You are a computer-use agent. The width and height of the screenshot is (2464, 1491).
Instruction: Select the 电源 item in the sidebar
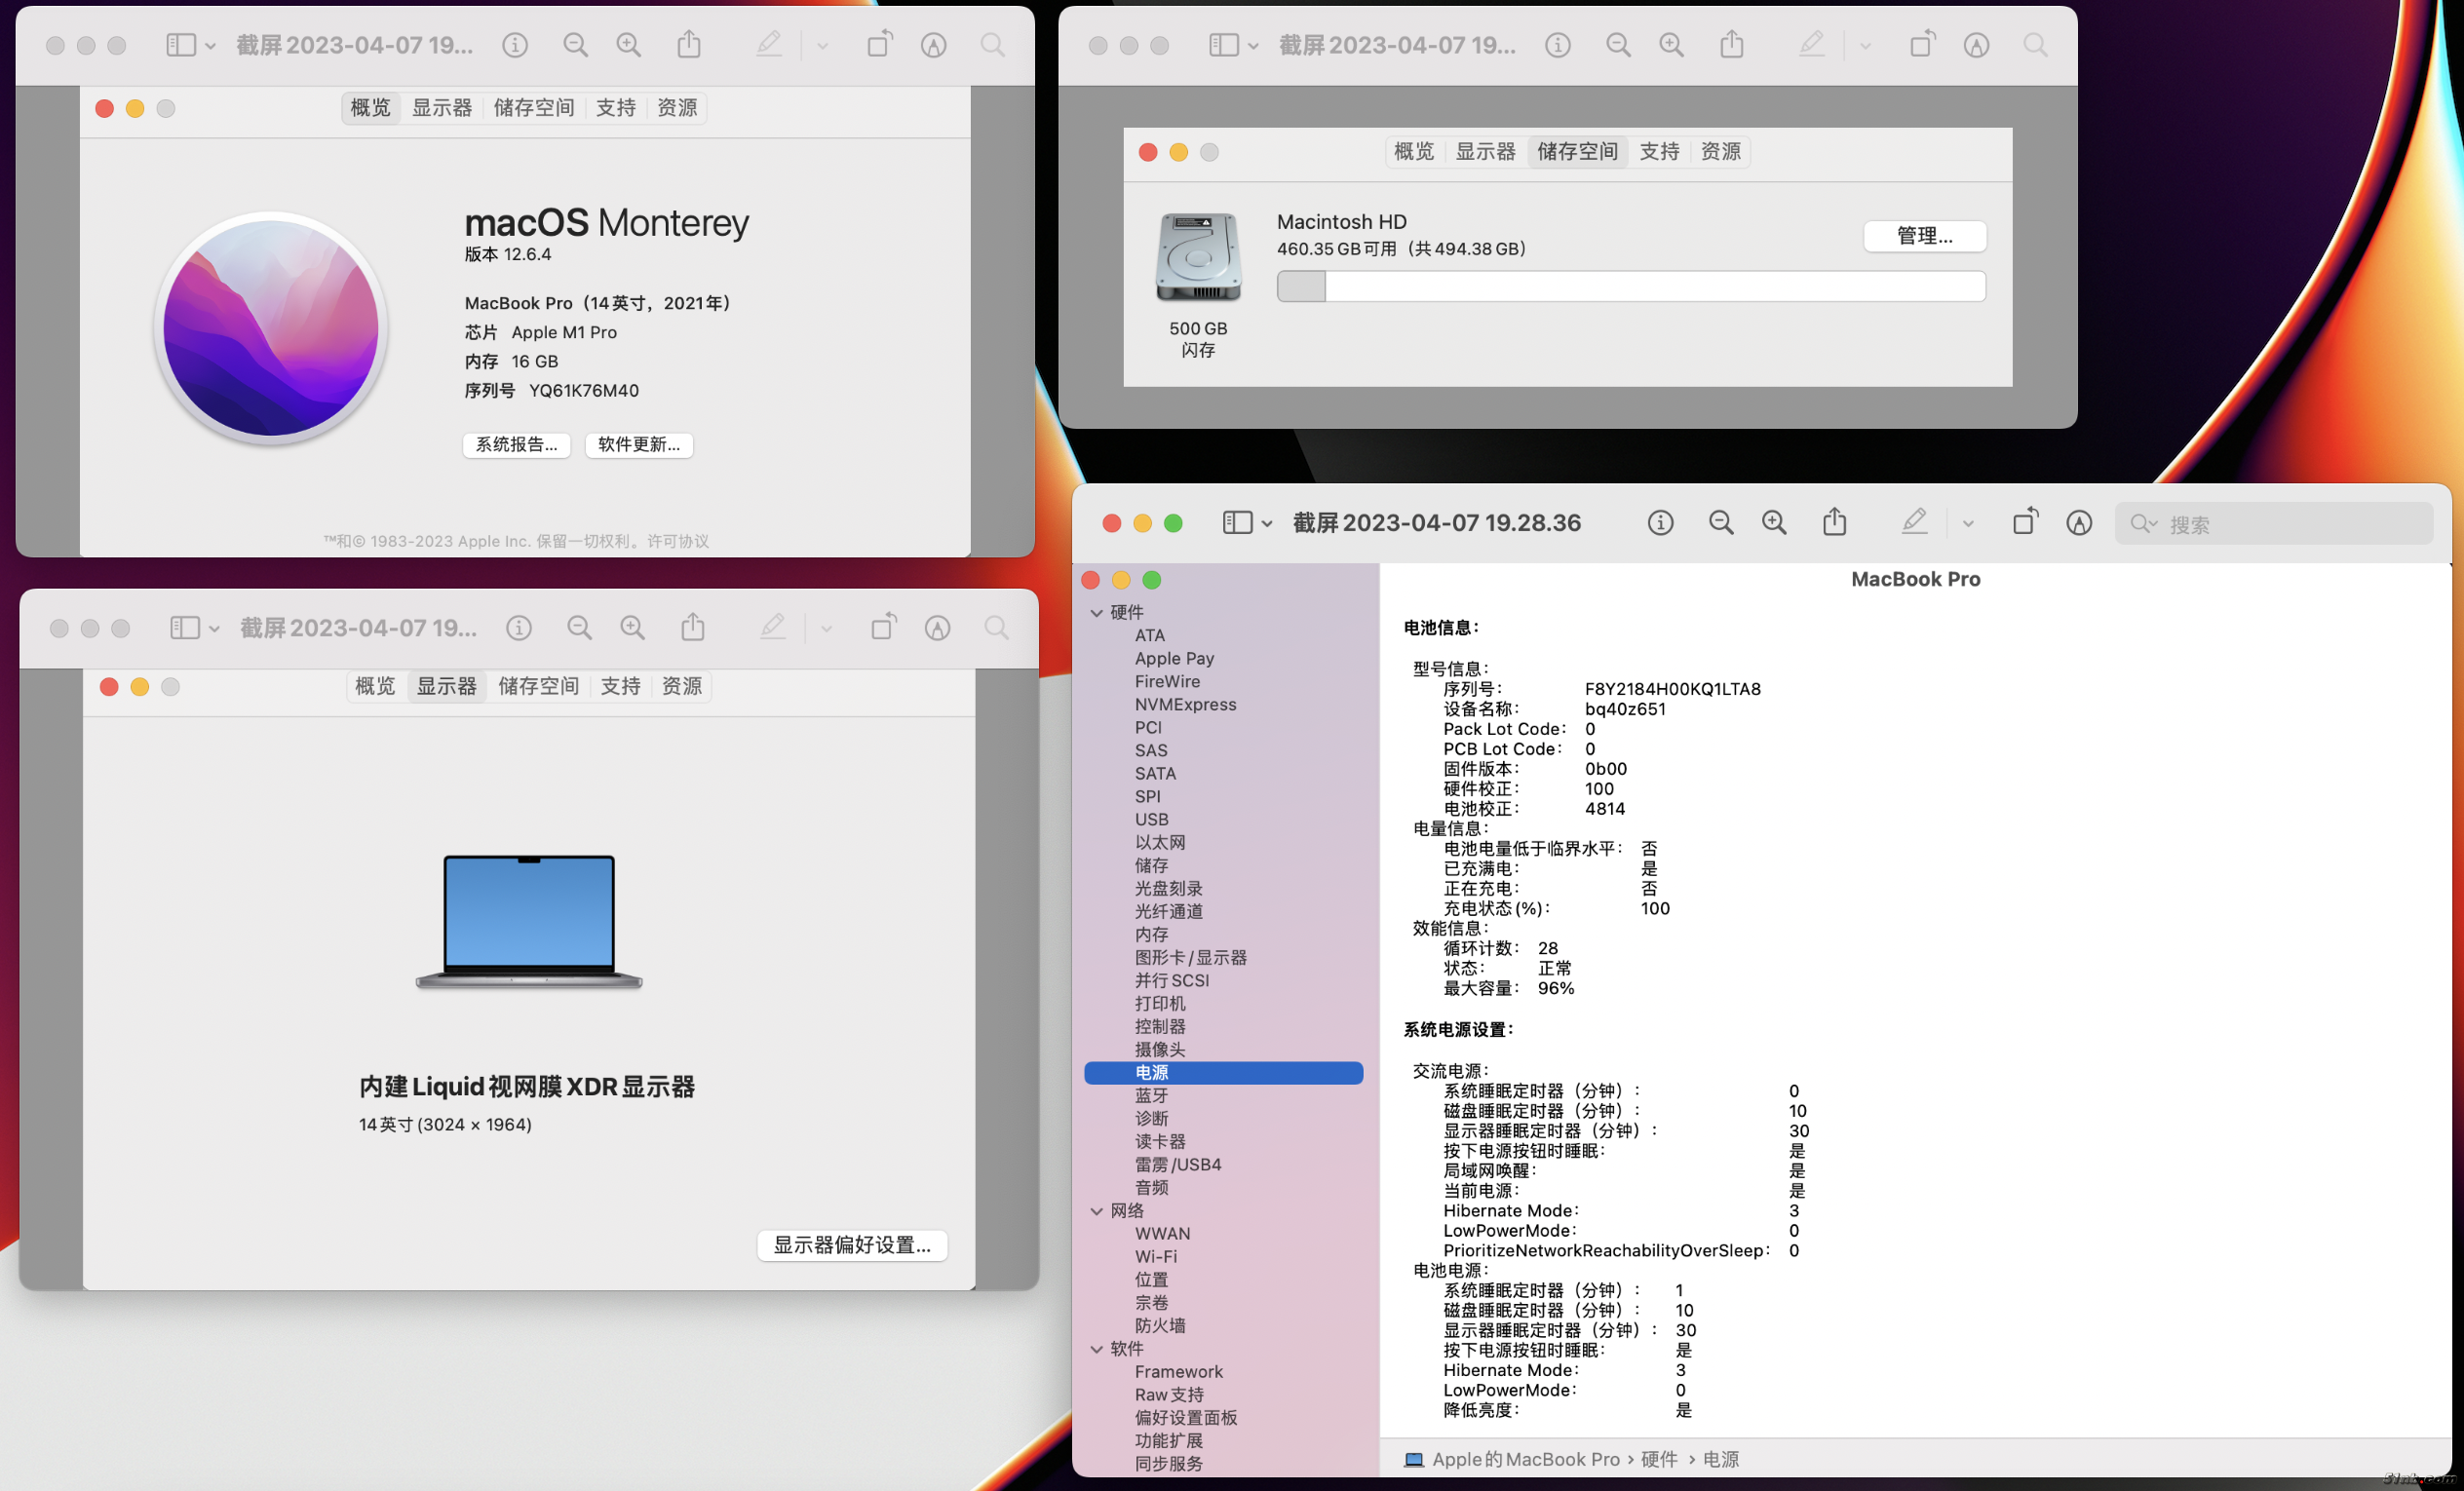[x=1223, y=1073]
